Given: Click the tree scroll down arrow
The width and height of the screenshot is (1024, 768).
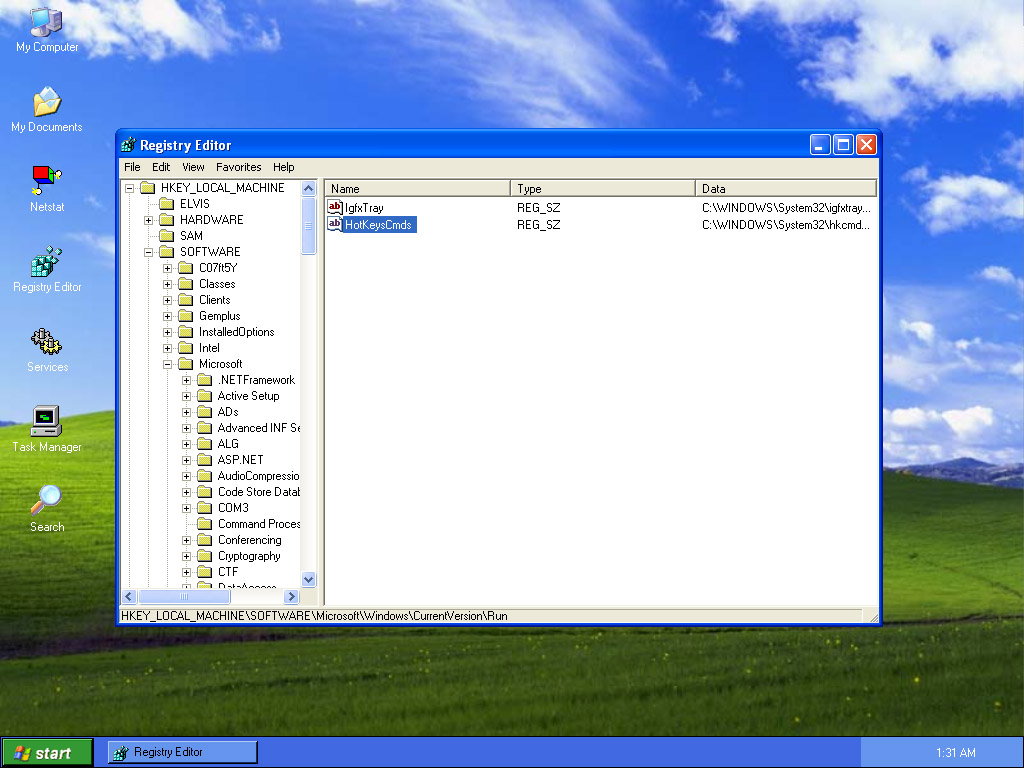Looking at the screenshot, I should 309,579.
